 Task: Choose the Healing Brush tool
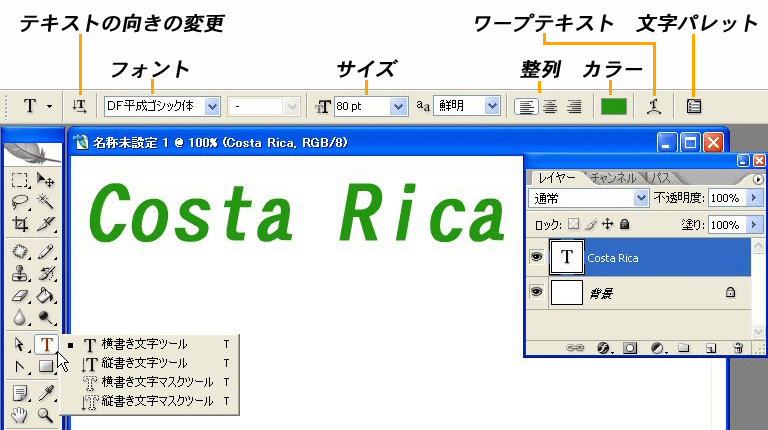click(20, 251)
